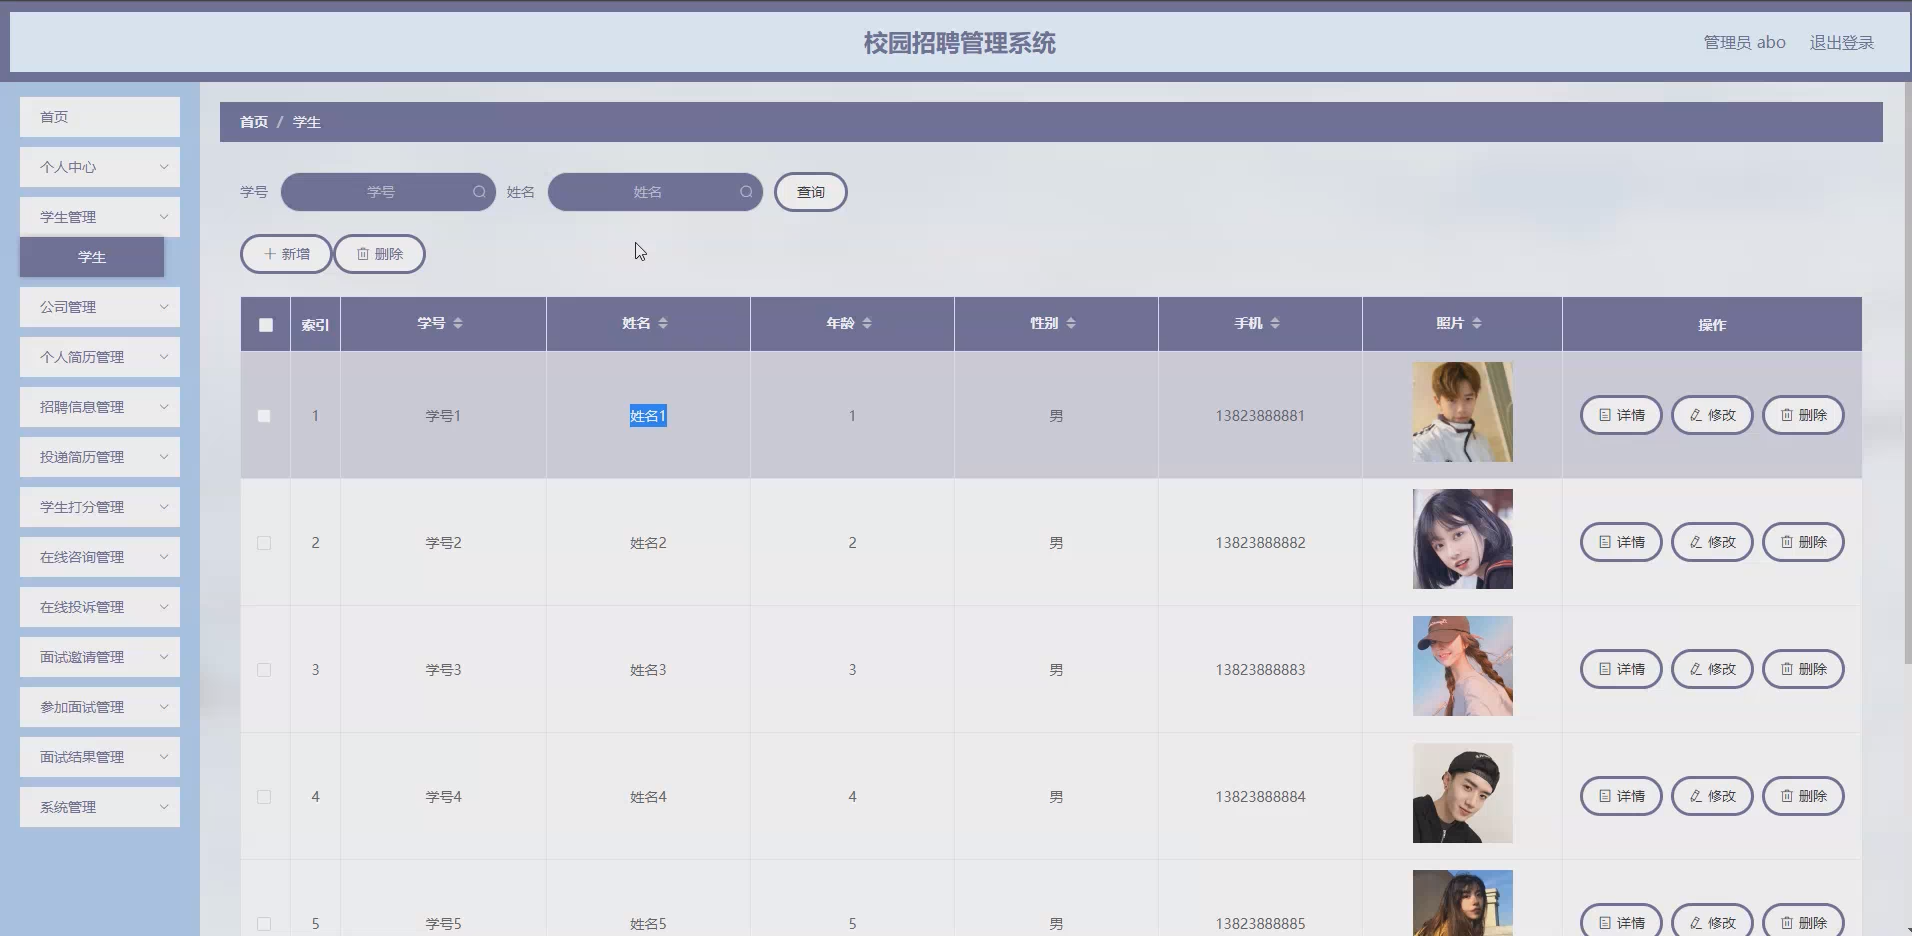Open 详情 for 姓名3
The image size is (1912, 936).
[1621, 669]
